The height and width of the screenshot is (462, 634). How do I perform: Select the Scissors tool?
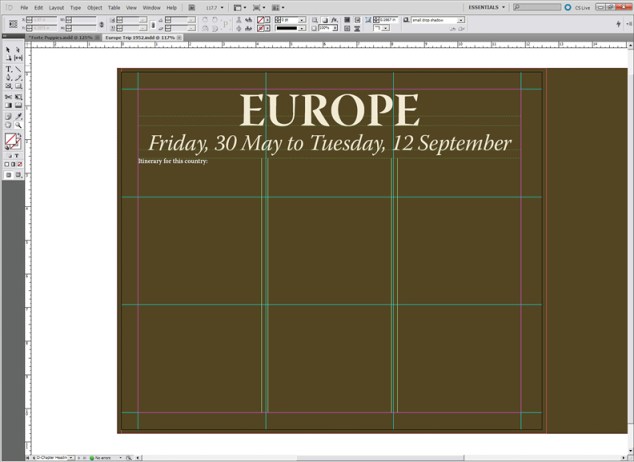coord(8,96)
